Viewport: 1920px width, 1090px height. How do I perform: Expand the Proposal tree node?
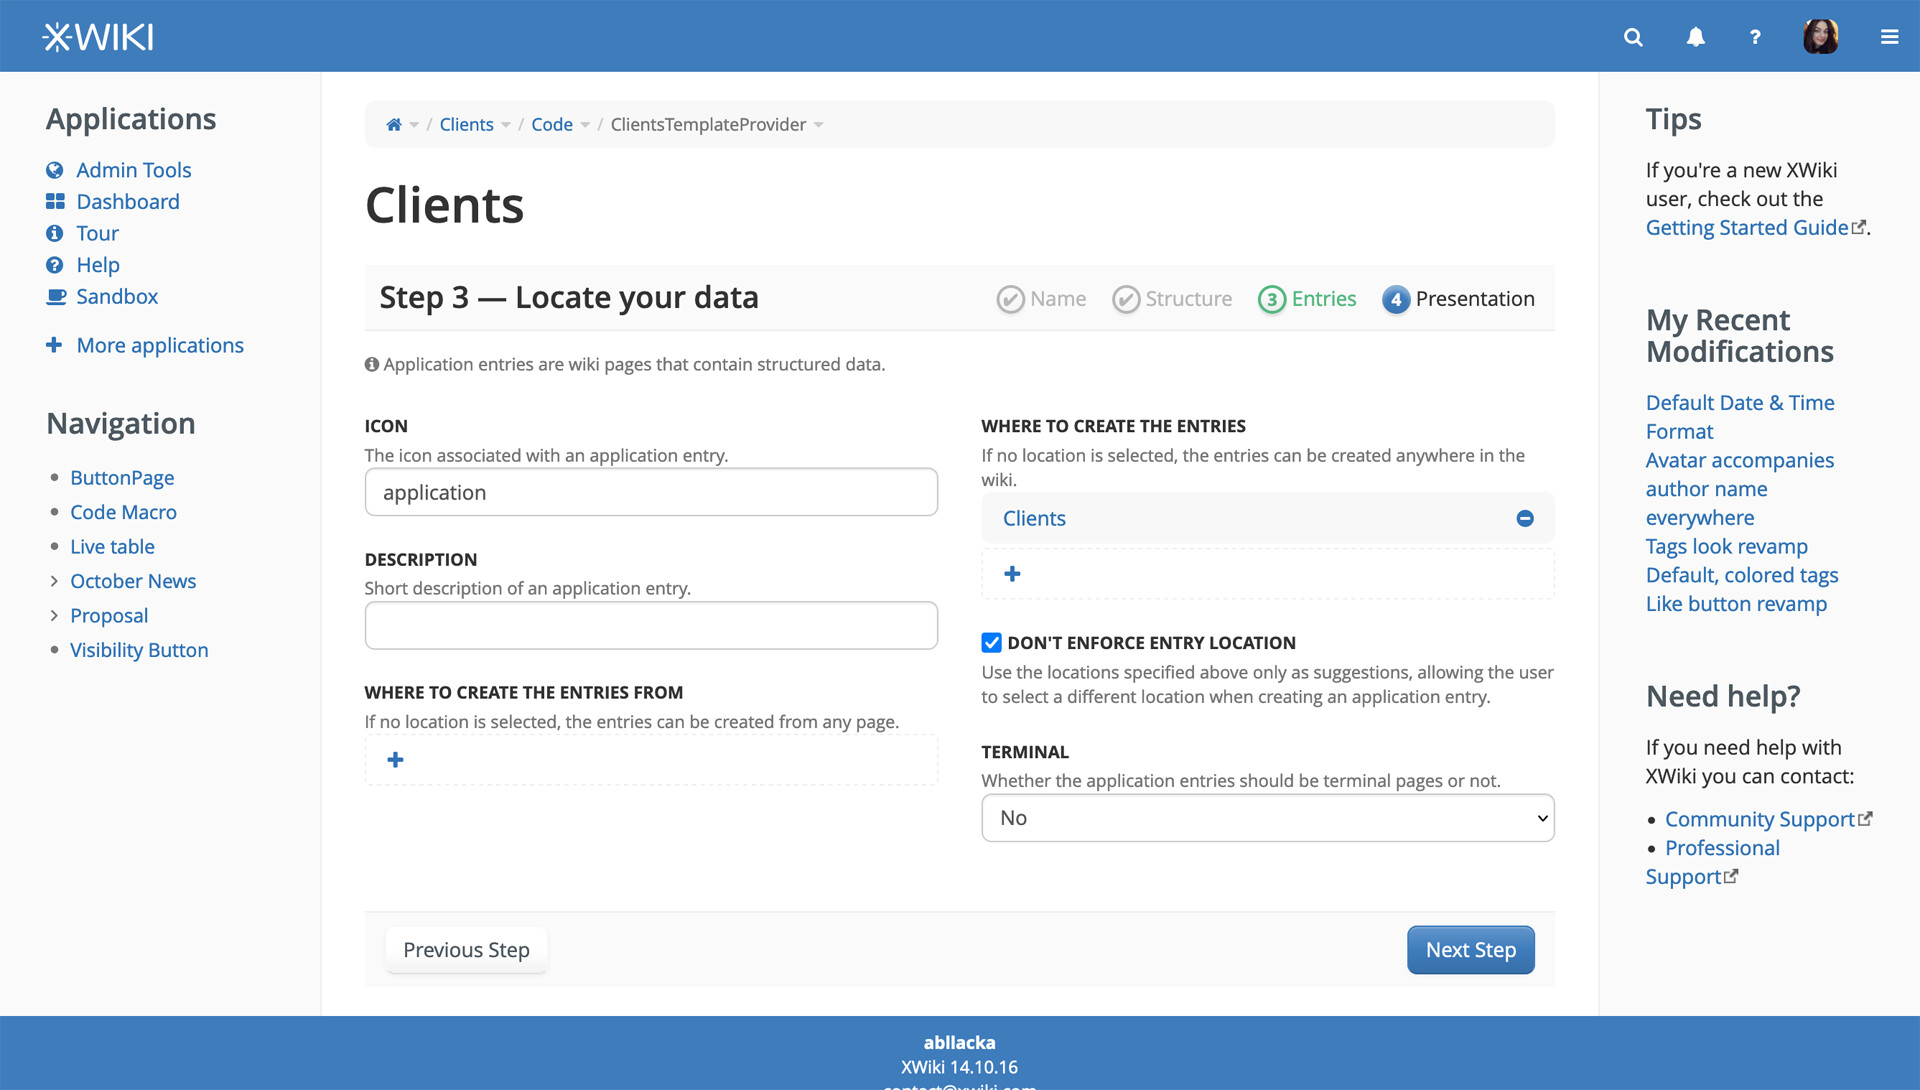point(54,616)
